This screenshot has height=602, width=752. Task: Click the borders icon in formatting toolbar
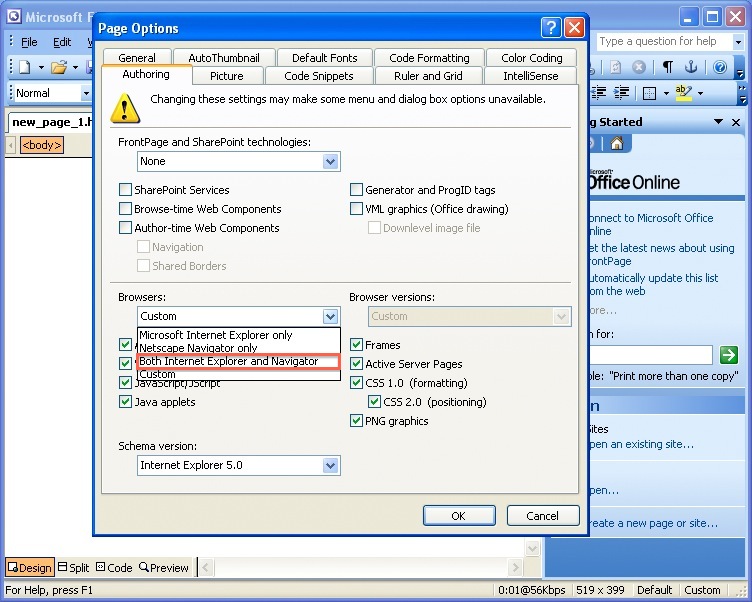pyautogui.click(x=650, y=93)
